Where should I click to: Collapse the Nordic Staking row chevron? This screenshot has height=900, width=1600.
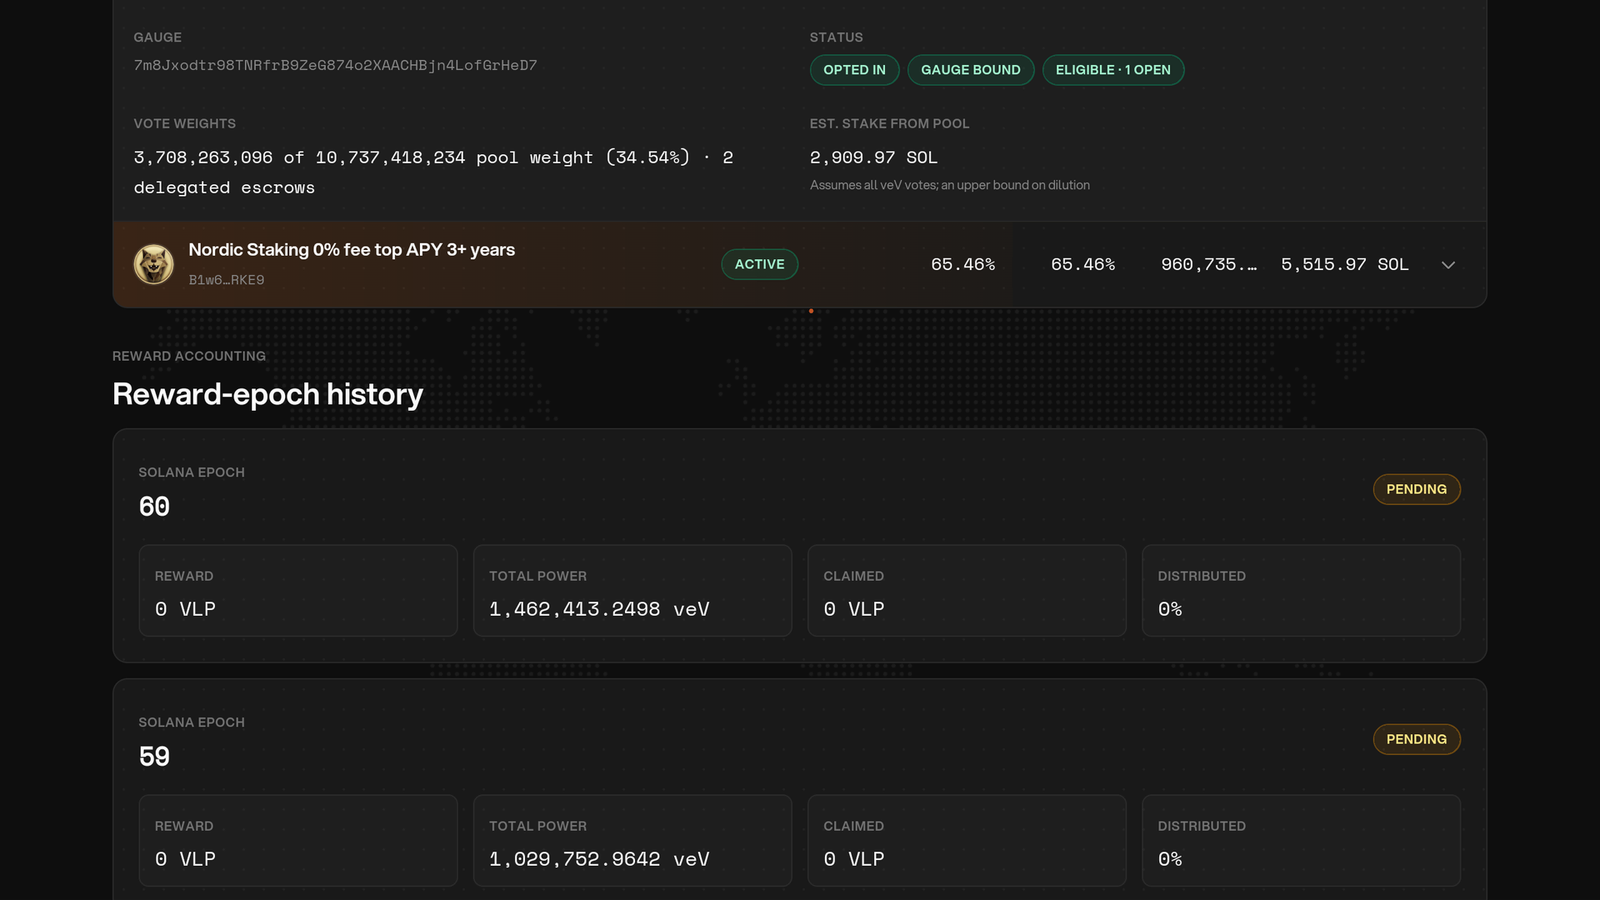click(x=1448, y=265)
